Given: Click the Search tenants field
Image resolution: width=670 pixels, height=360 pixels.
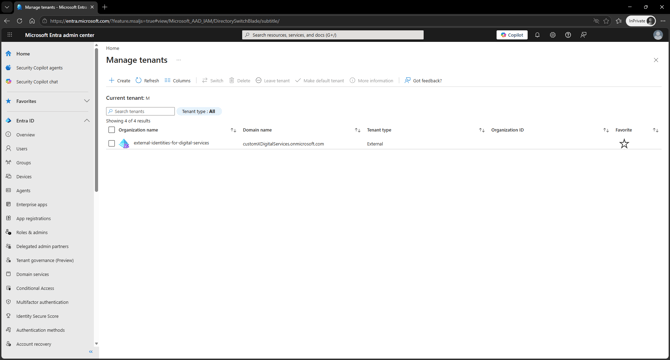Looking at the screenshot, I should point(141,111).
